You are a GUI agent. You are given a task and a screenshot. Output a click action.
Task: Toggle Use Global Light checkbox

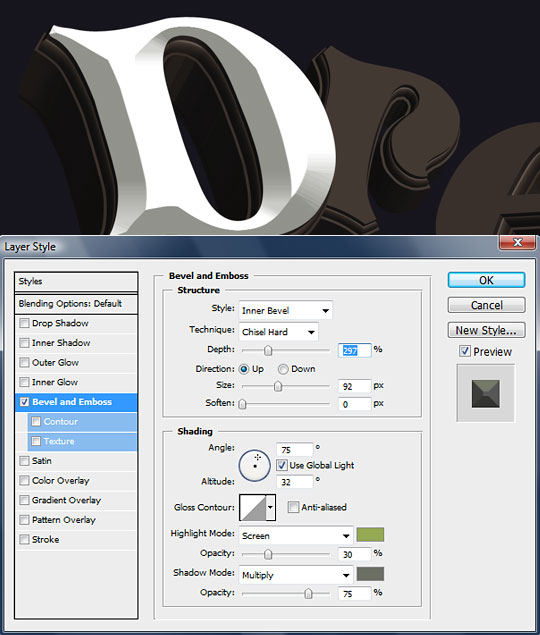(282, 465)
